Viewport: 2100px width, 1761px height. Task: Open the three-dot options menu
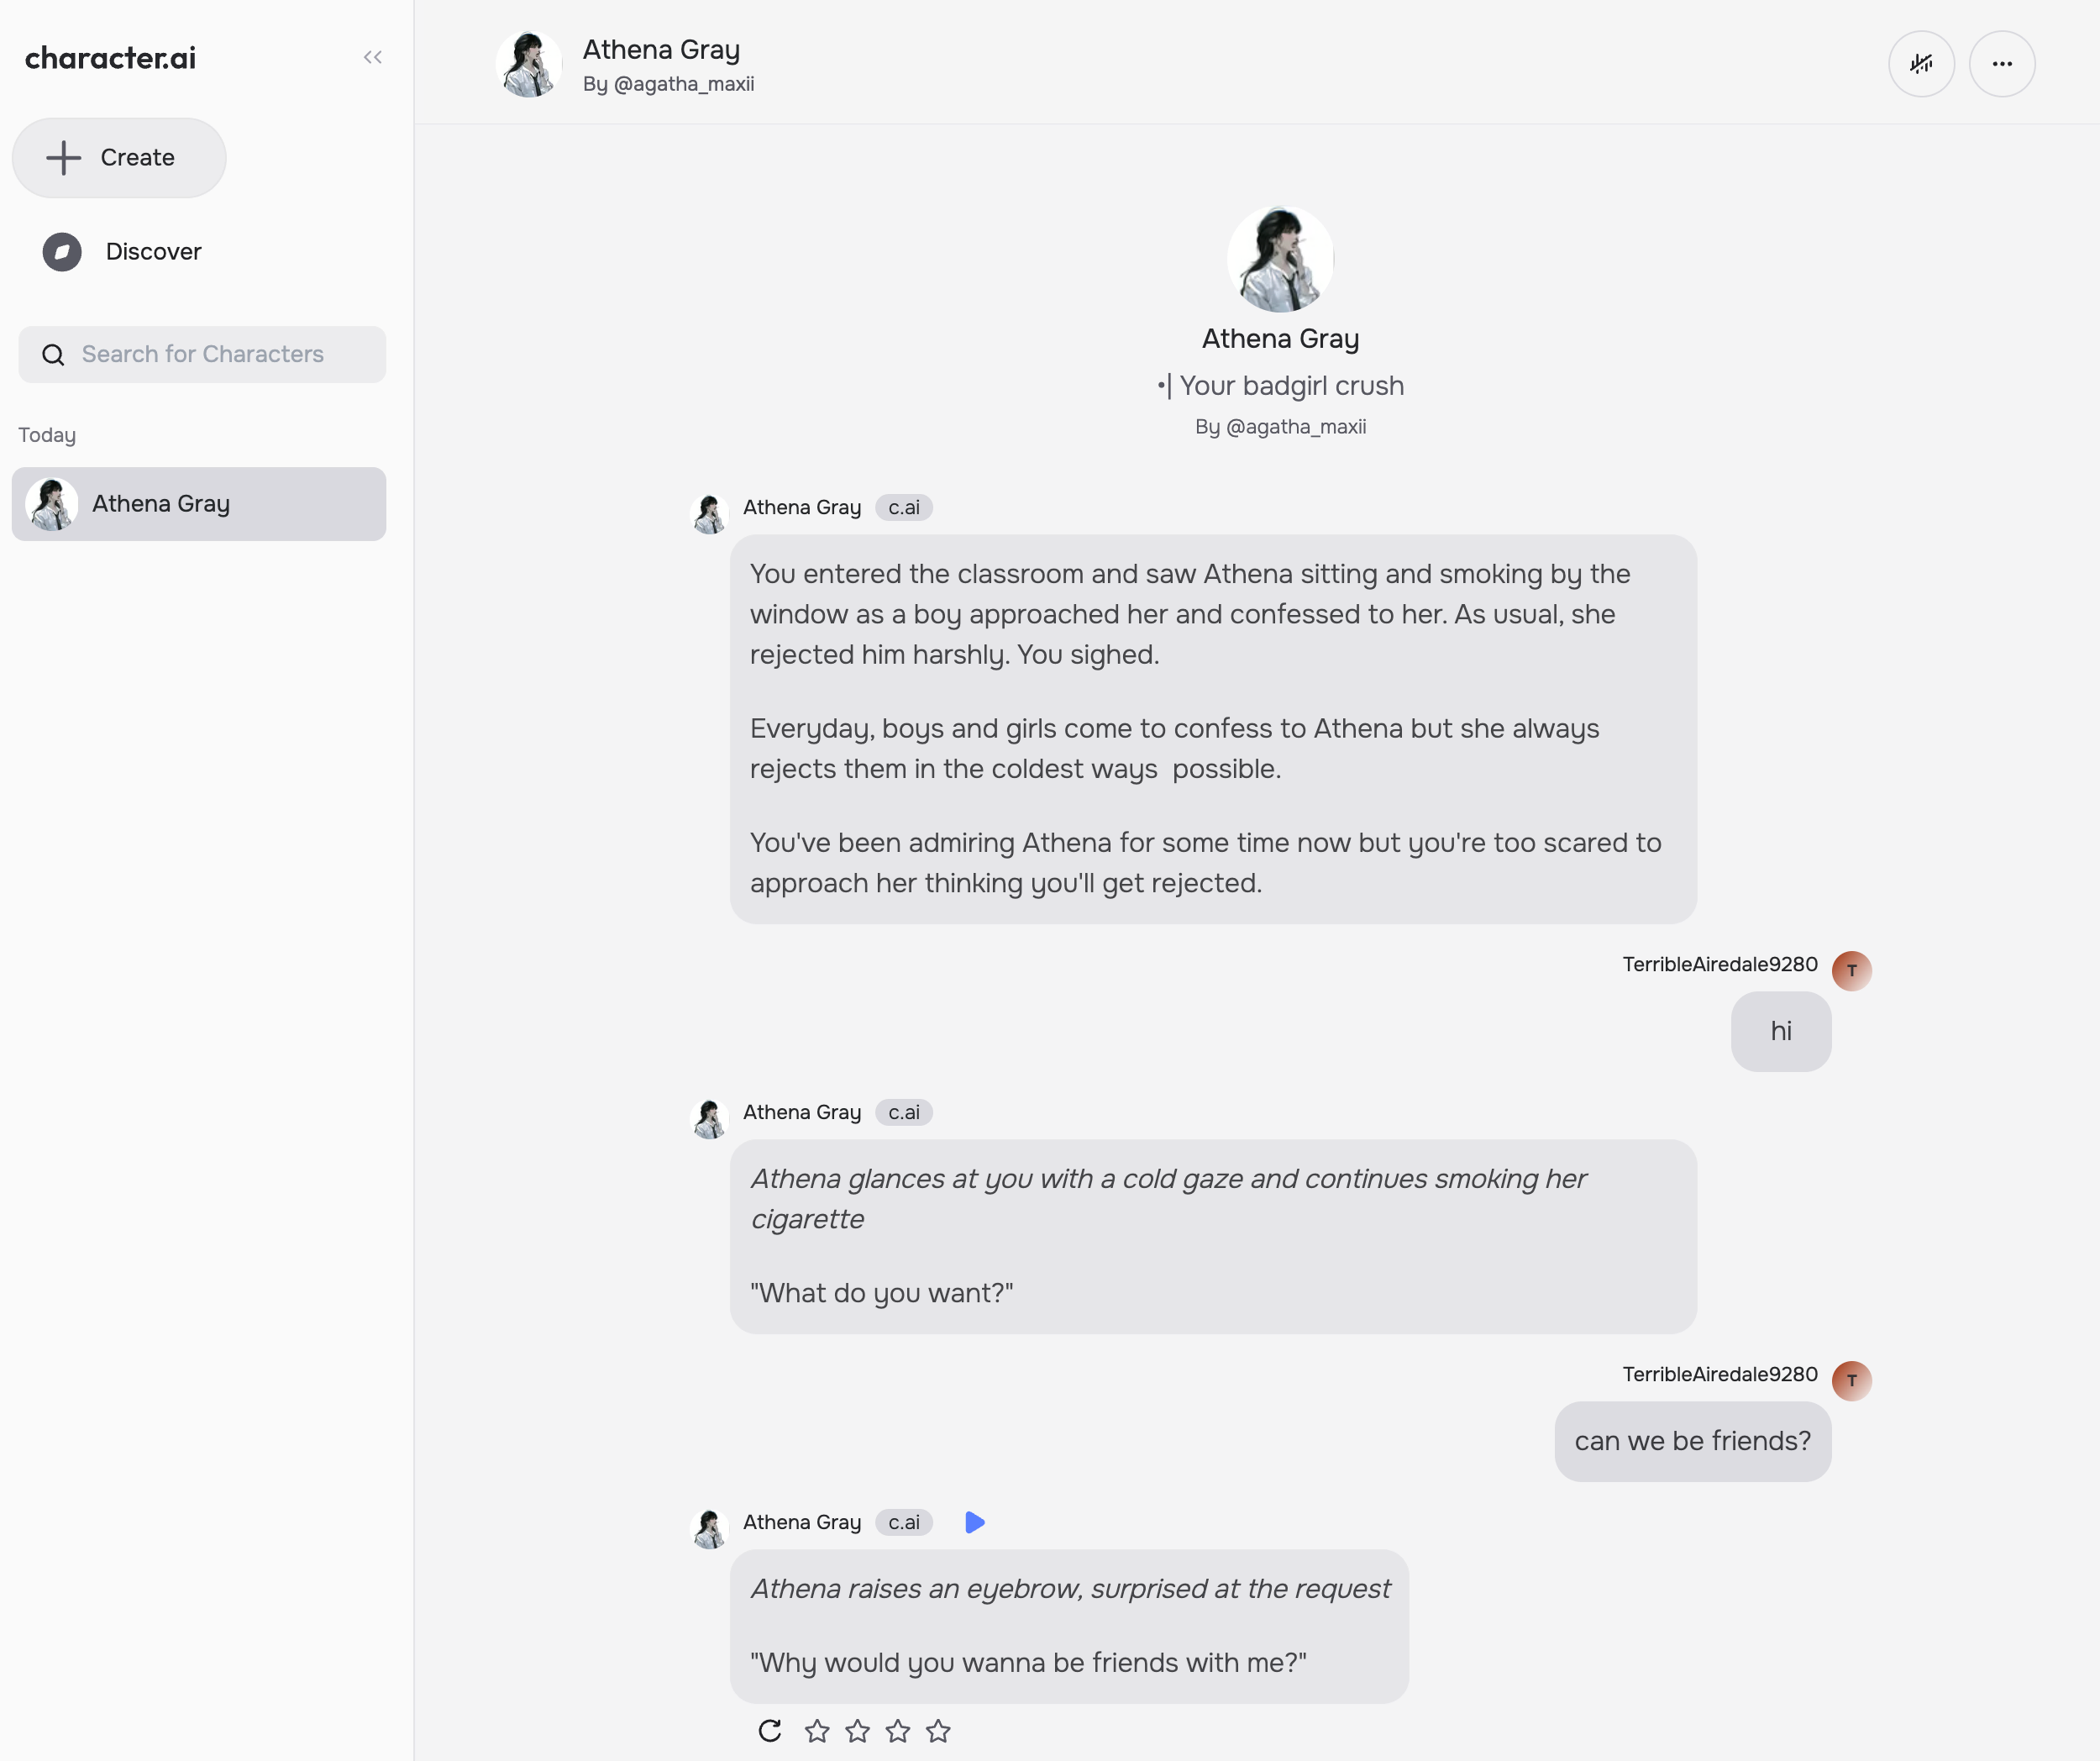point(2001,63)
